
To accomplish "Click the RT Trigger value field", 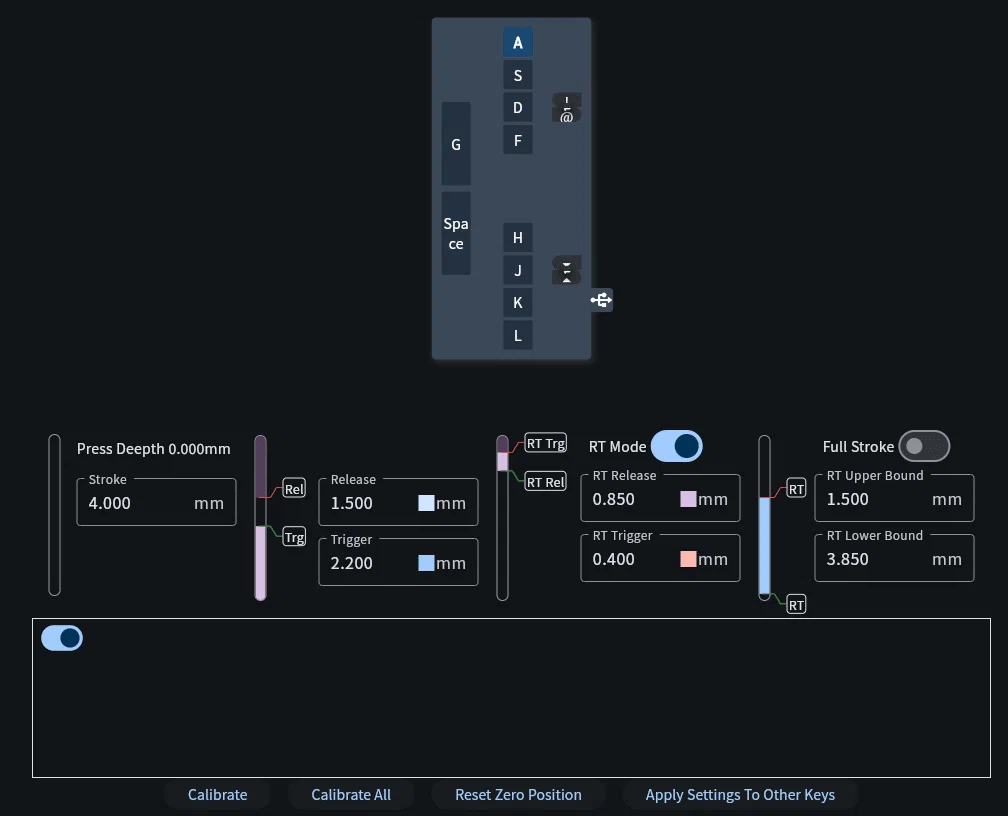I will pyautogui.click(x=660, y=559).
